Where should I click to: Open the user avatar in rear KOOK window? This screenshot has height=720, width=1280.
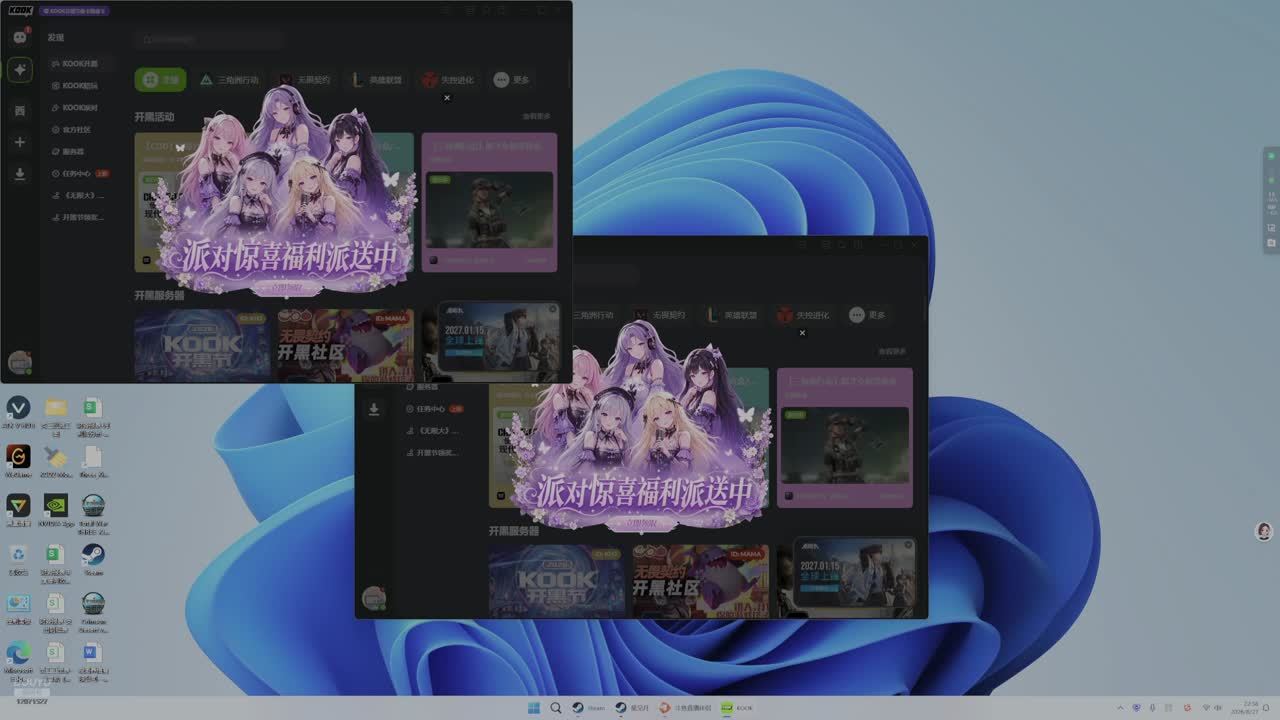(374, 598)
